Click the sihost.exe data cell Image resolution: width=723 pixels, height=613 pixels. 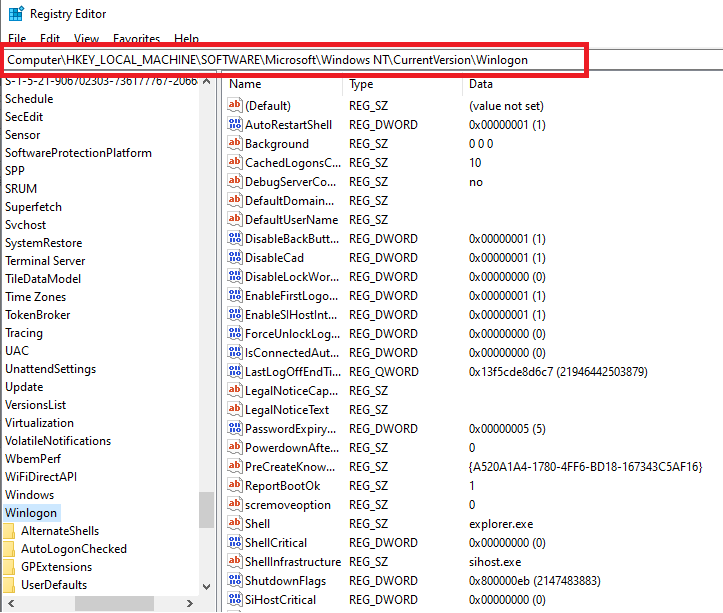tap(495, 562)
